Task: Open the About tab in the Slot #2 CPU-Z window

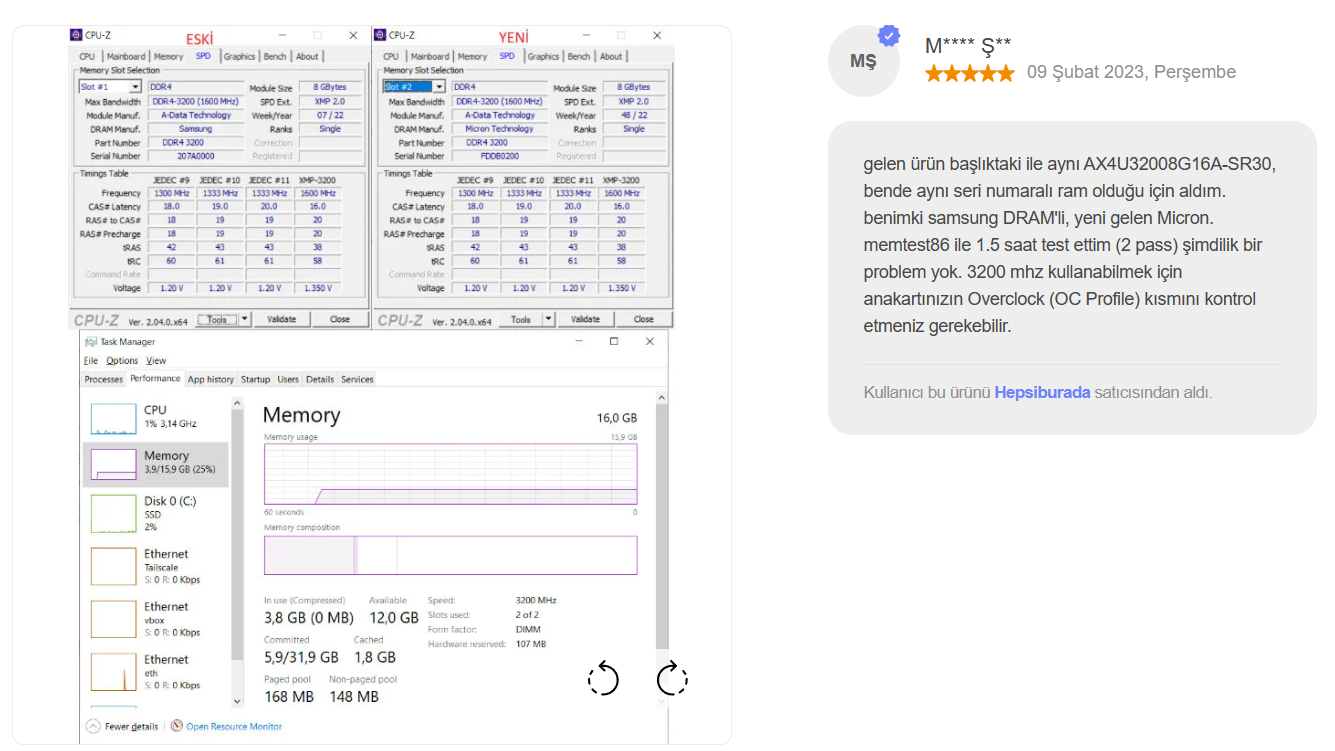Action: (611, 57)
